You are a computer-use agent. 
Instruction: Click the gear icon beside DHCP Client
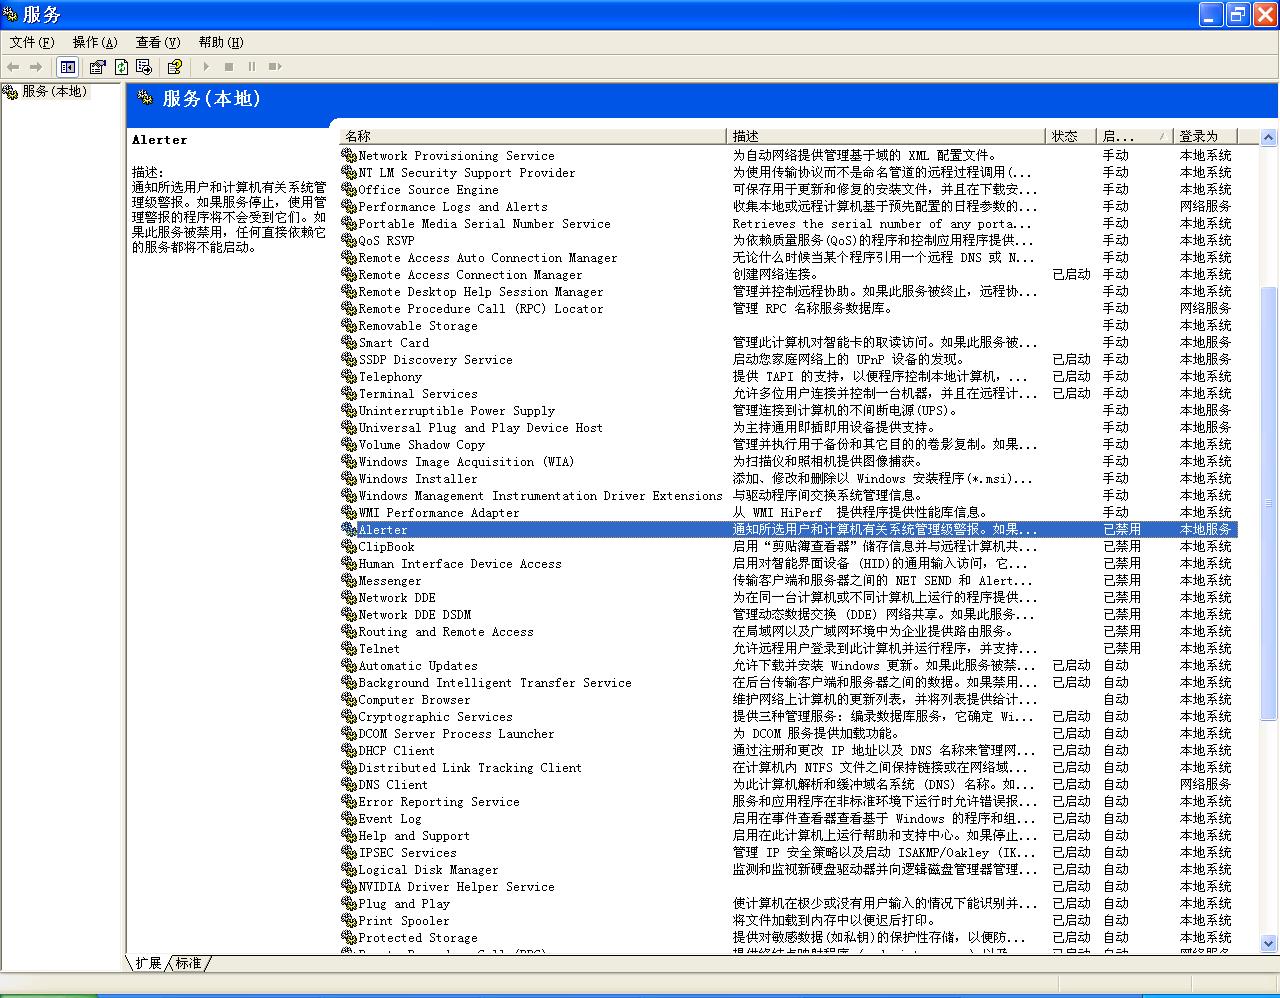point(349,751)
